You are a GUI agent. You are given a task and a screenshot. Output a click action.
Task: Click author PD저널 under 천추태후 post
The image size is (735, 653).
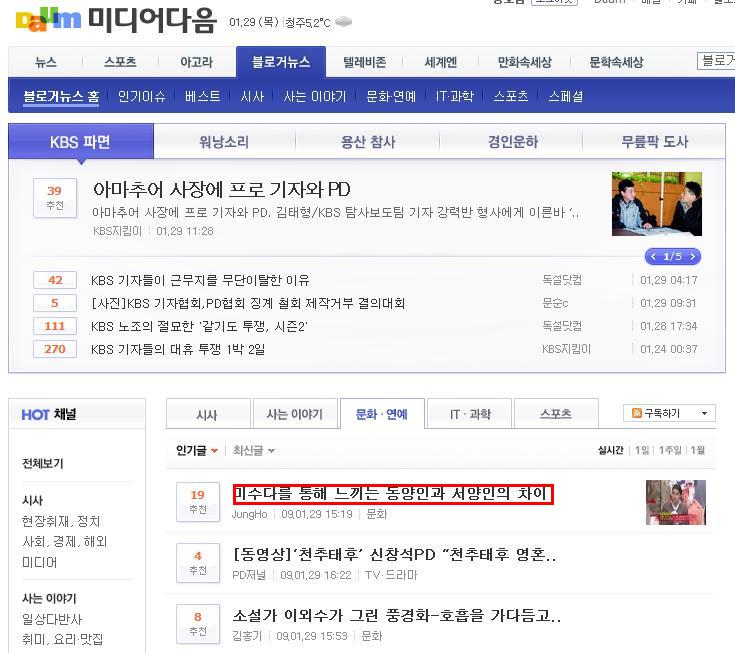coord(249,575)
